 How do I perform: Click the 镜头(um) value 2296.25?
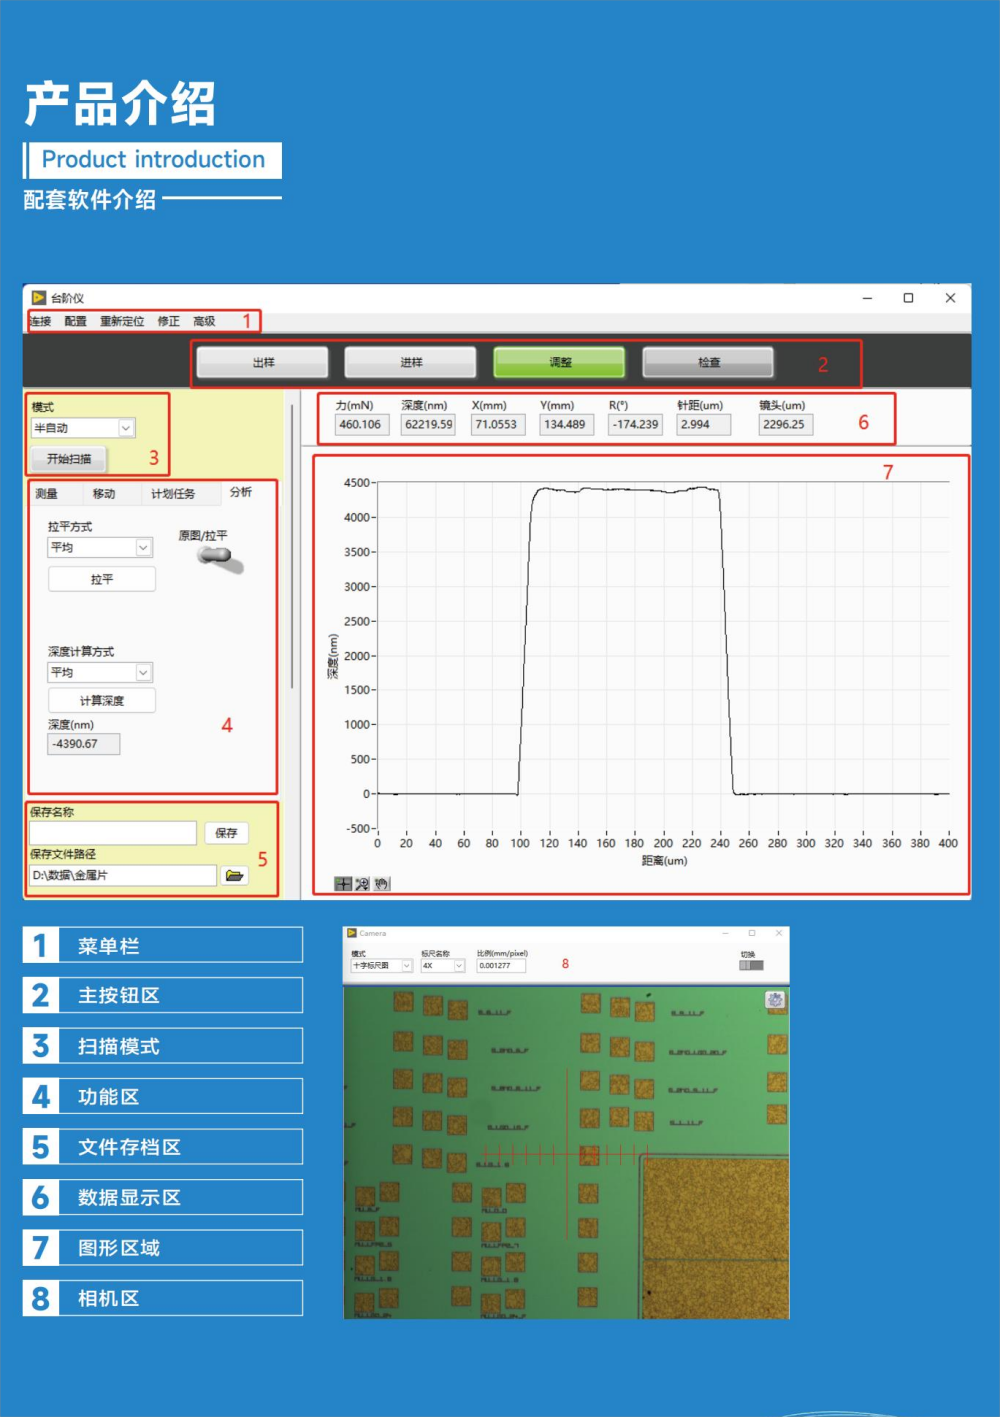(x=786, y=425)
